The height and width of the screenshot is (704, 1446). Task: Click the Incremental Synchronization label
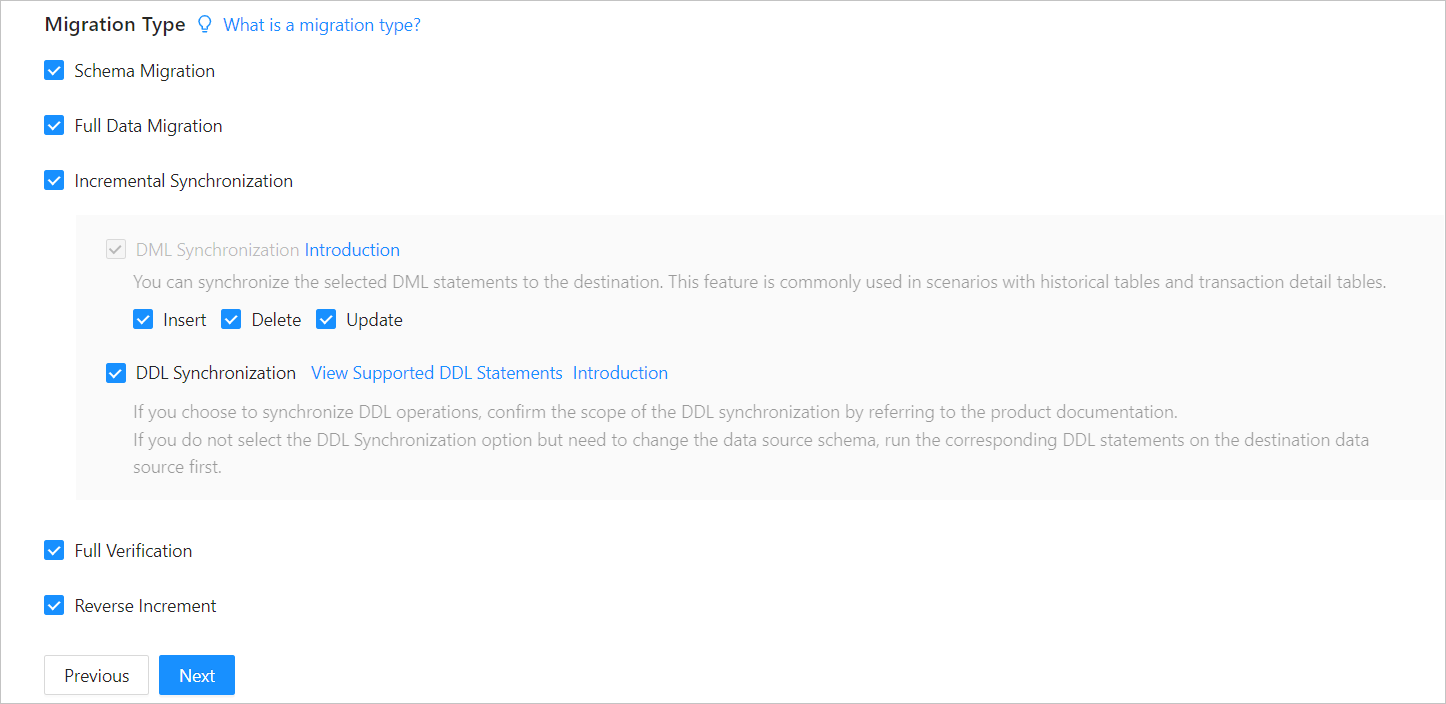tap(183, 181)
